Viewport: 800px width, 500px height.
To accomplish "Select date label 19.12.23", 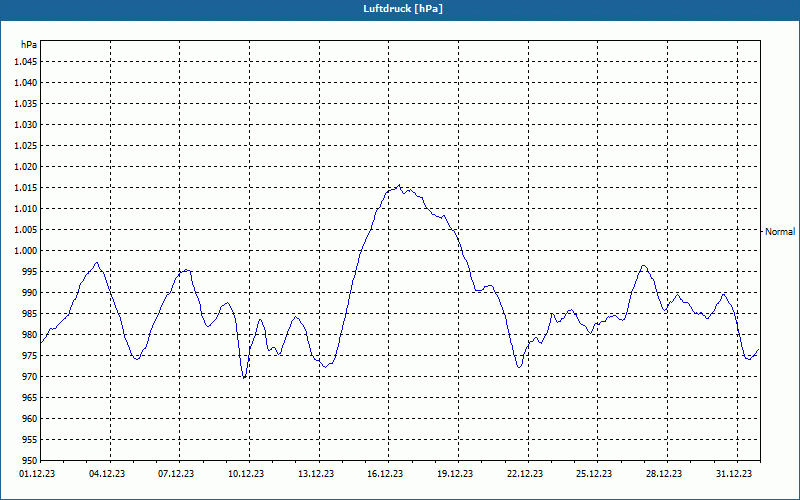I will pyautogui.click(x=455, y=474).
